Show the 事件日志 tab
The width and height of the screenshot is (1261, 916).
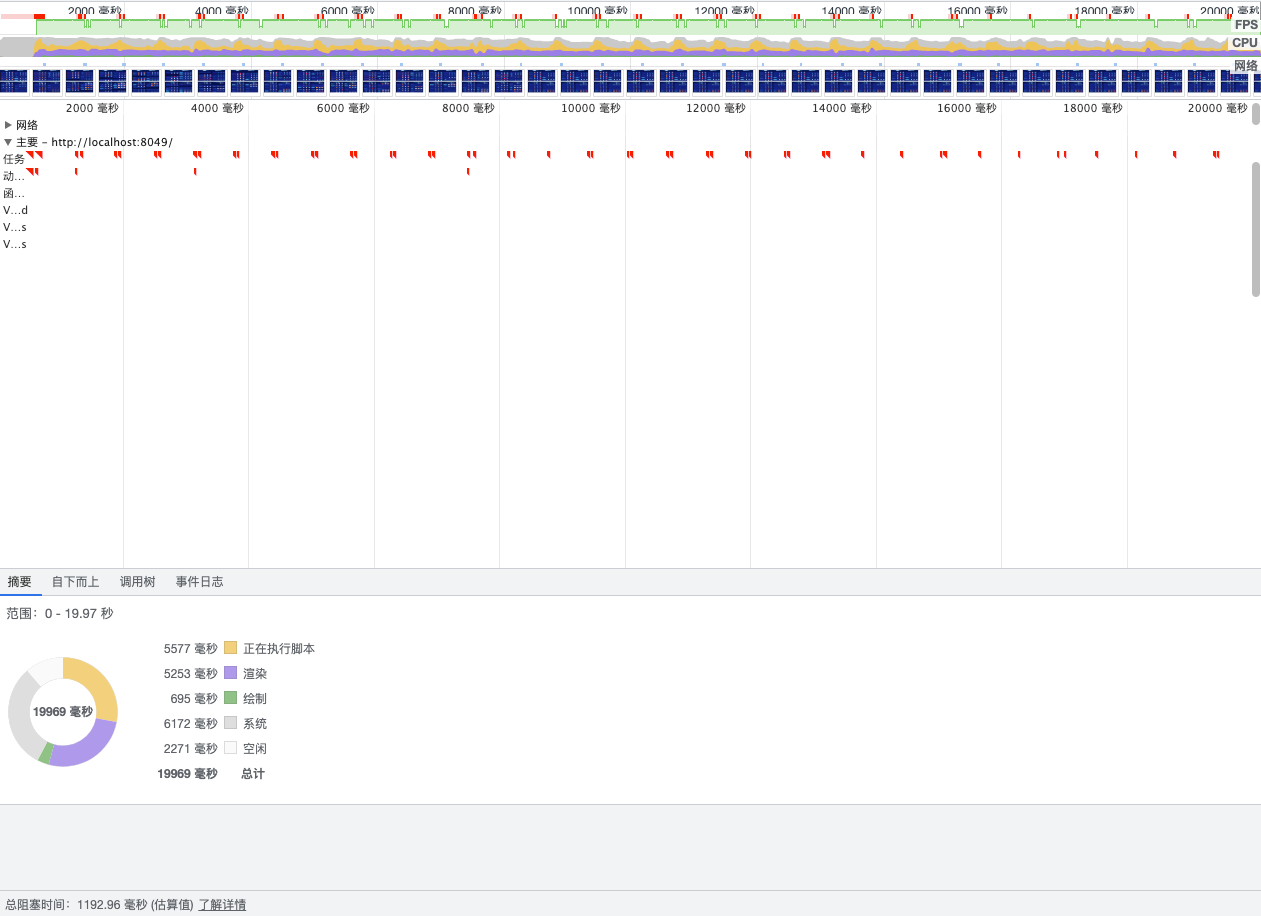(x=200, y=581)
